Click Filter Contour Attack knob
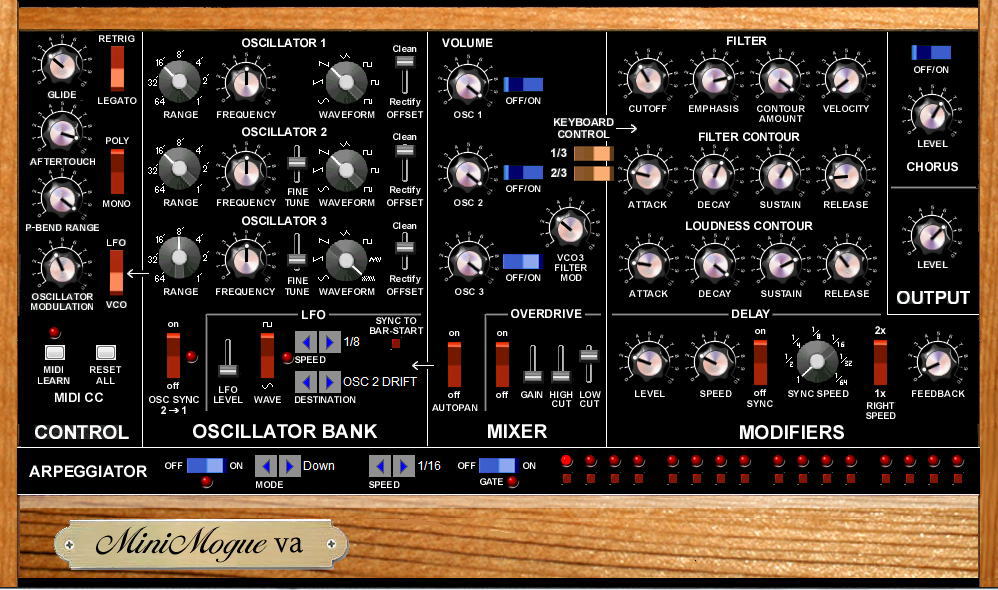Image resolution: width=998 pixels, height=590 pixels. (647, 174)
